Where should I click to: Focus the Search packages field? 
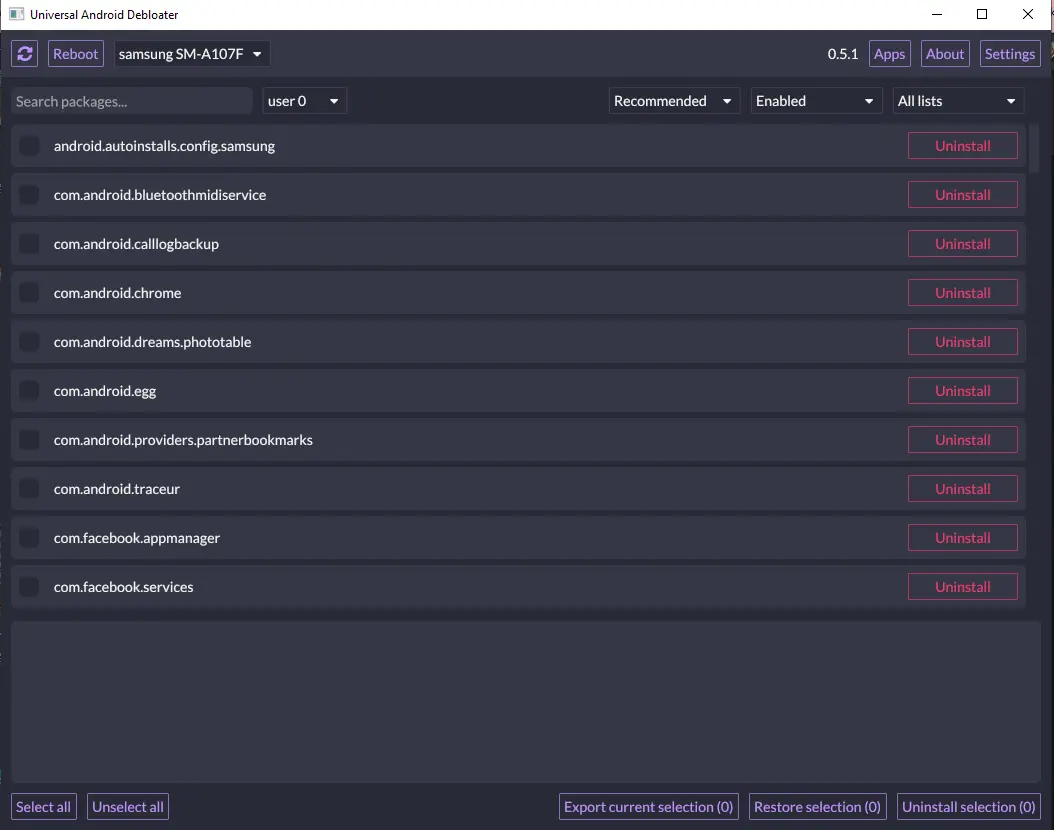(x=132, y=101)
